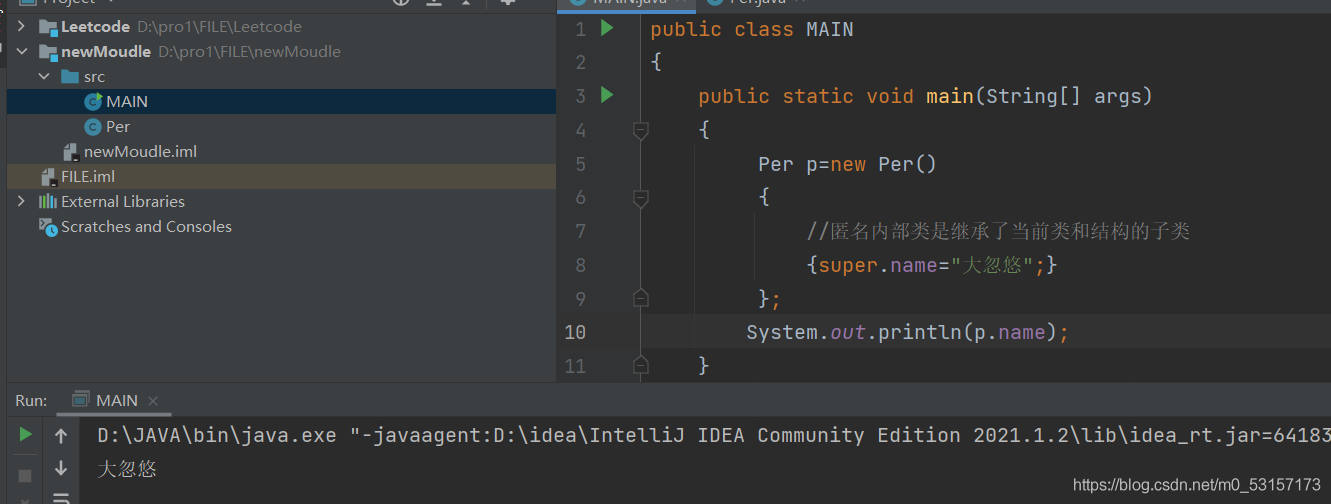Click the run gutter arrow beside main method
1331x504 pixels.
[x=606, y=96]
